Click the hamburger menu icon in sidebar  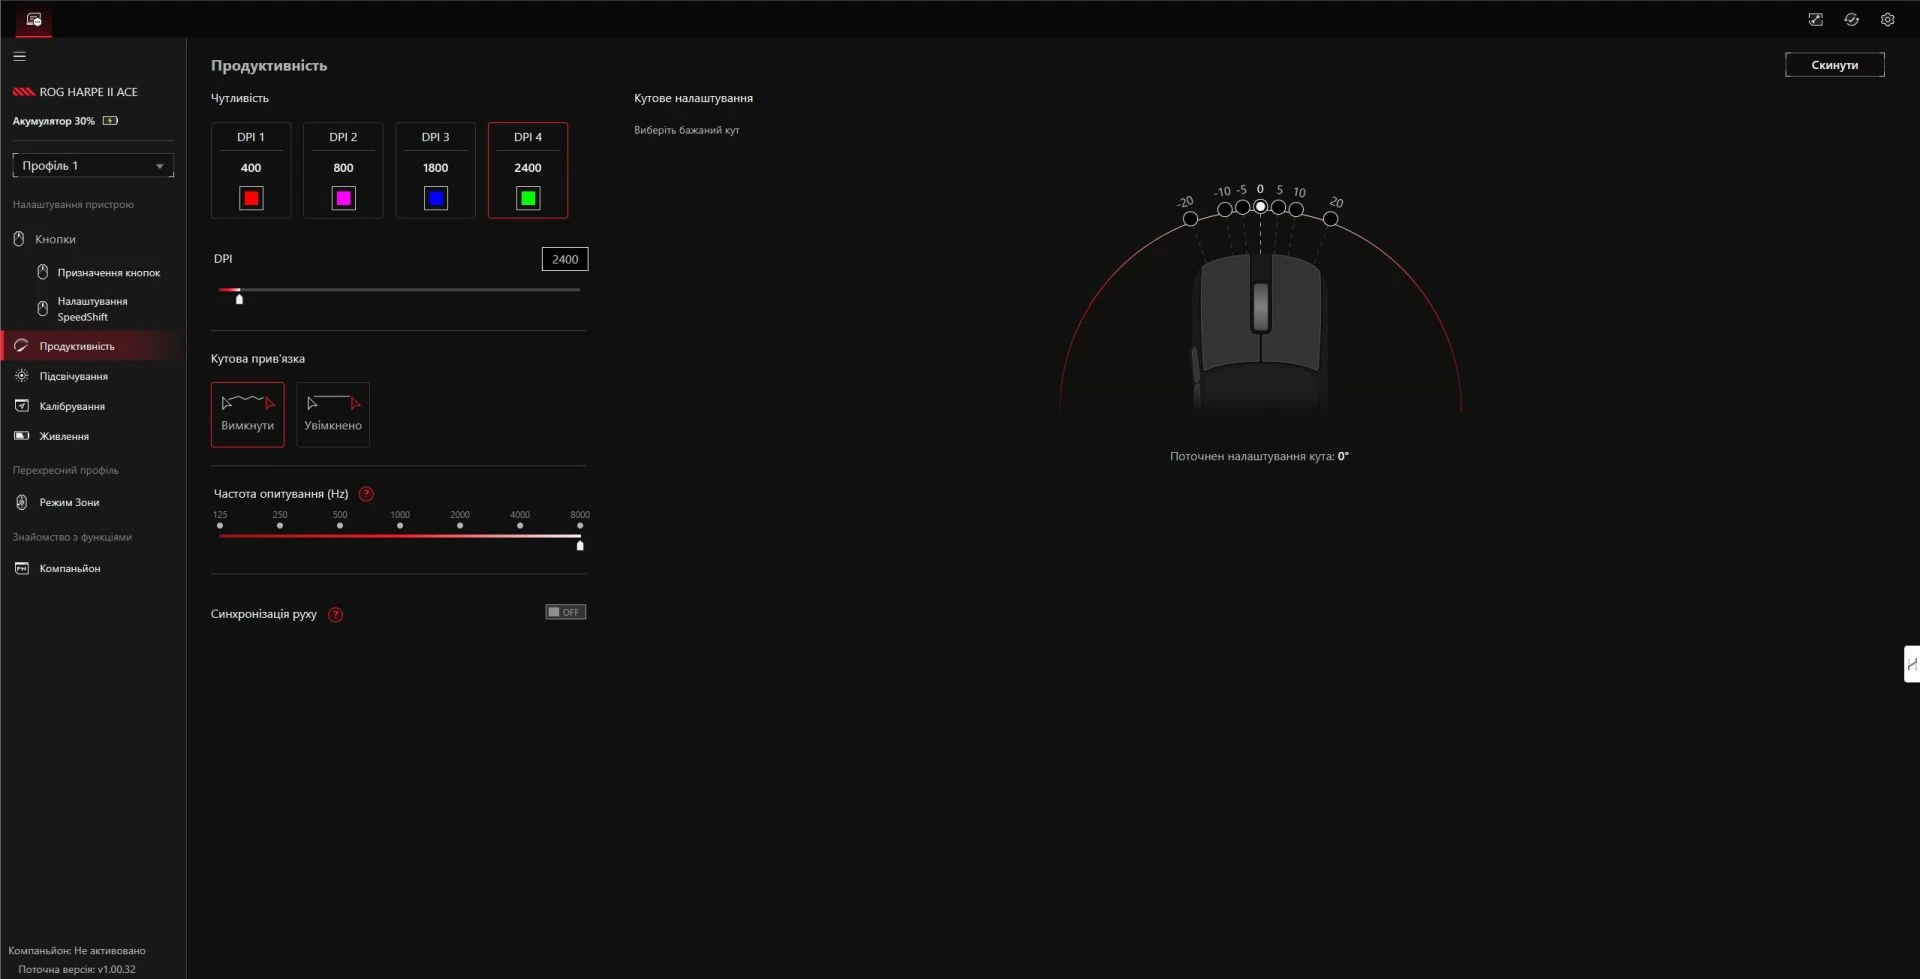(19, 57)
